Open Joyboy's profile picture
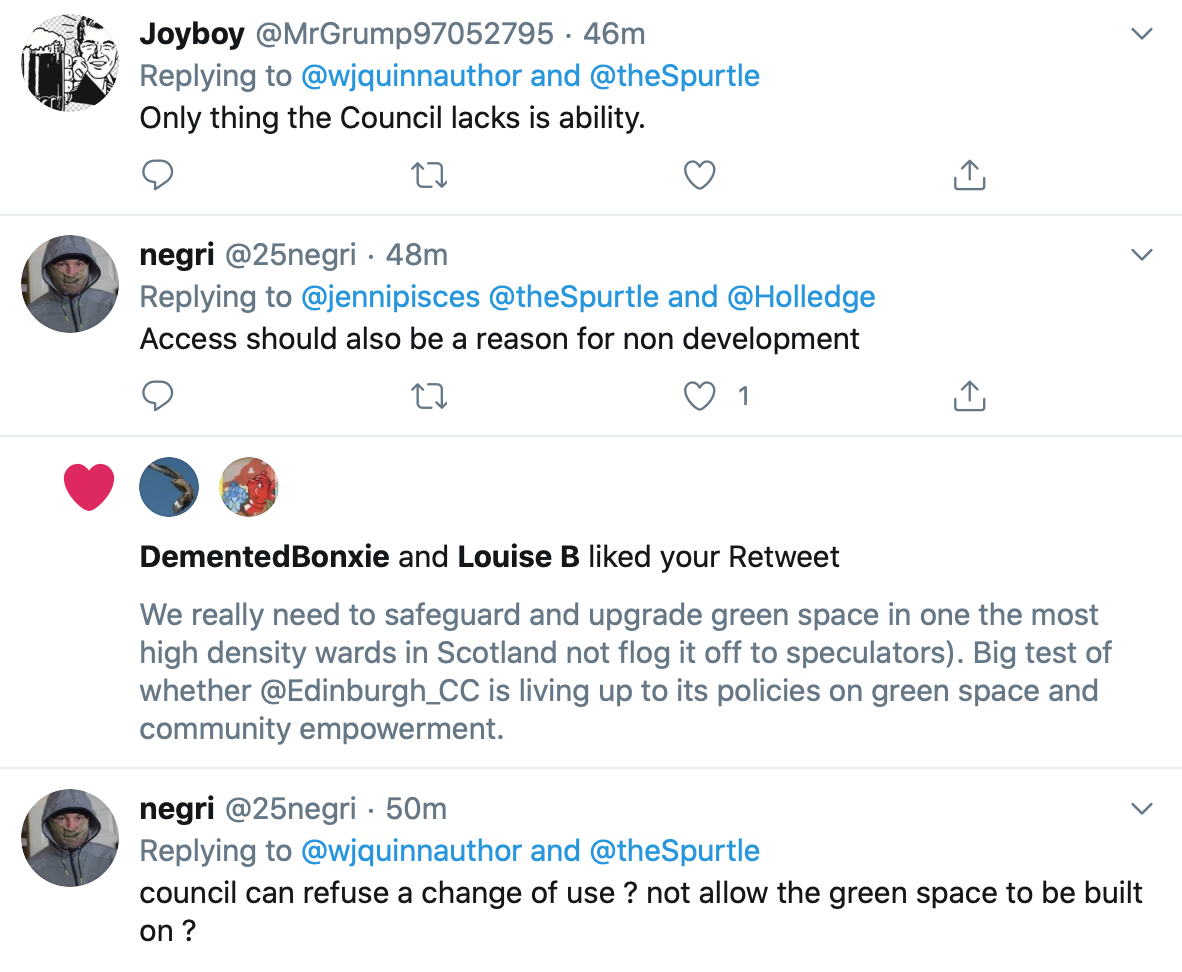 [70, 63]
